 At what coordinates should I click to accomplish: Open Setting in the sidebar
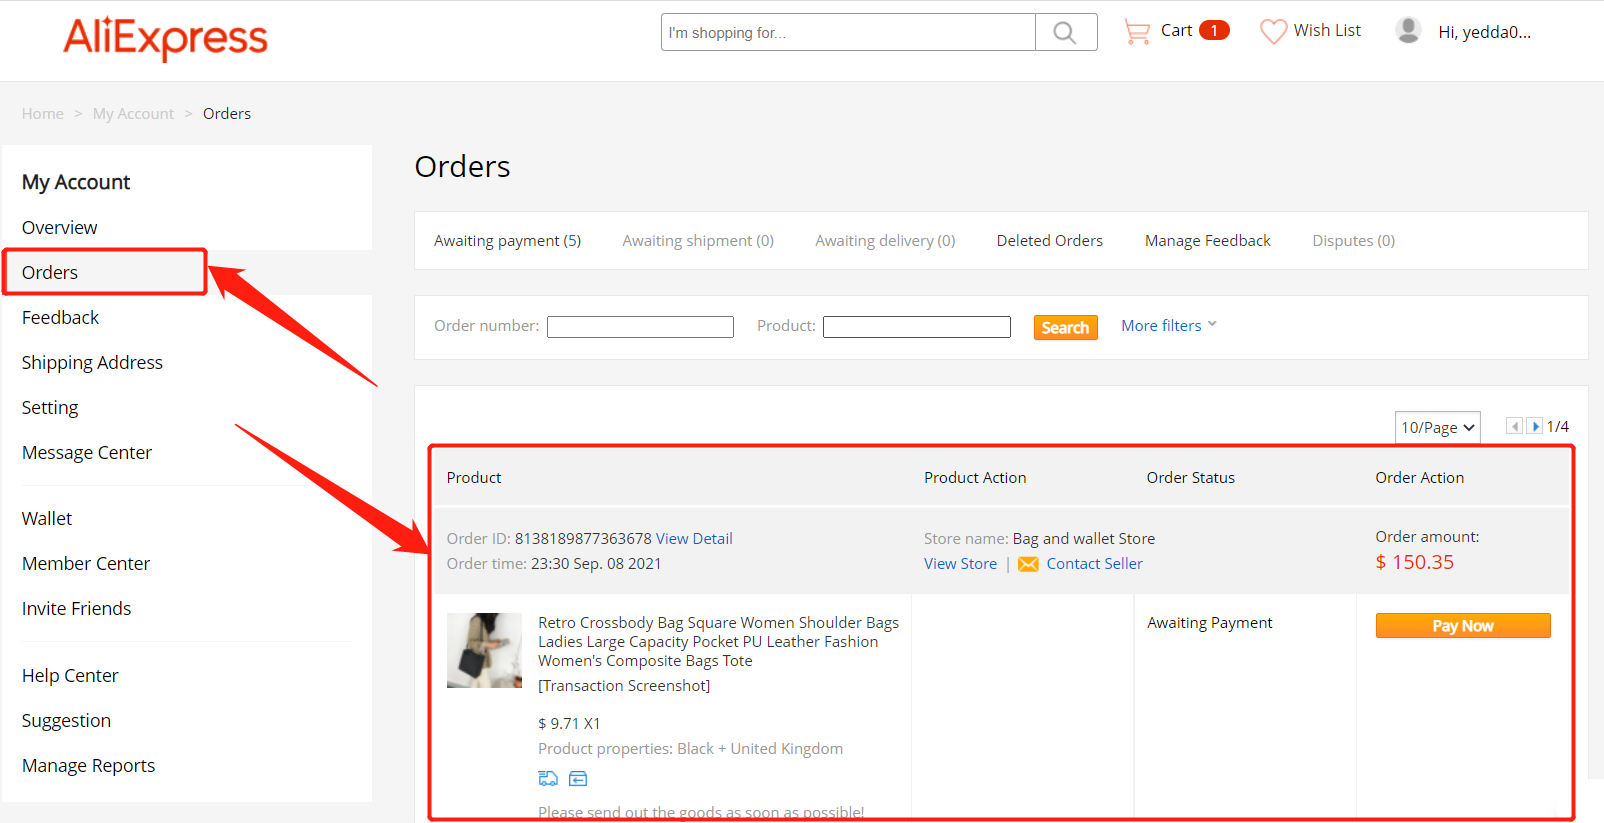(x=50, y=408)
